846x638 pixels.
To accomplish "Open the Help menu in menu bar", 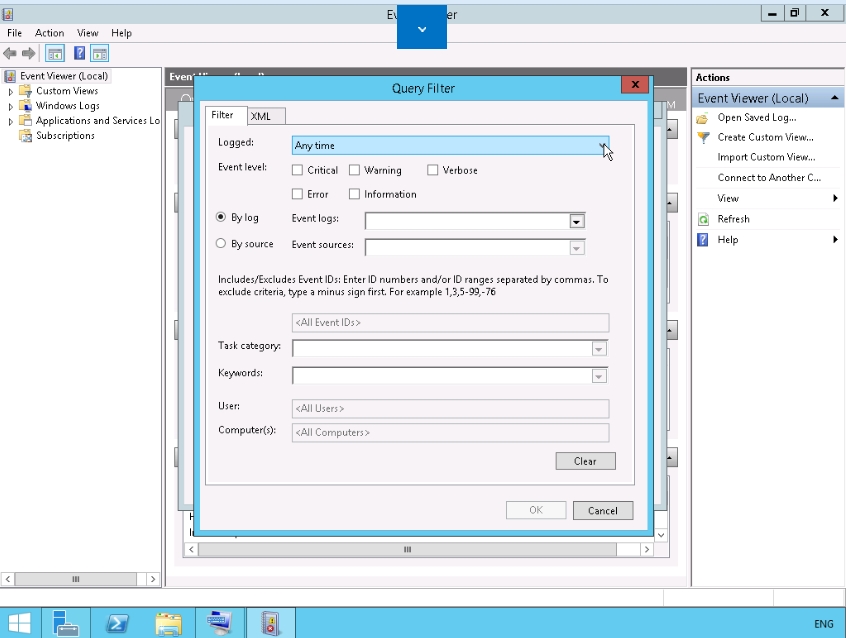I will [121, 33].
